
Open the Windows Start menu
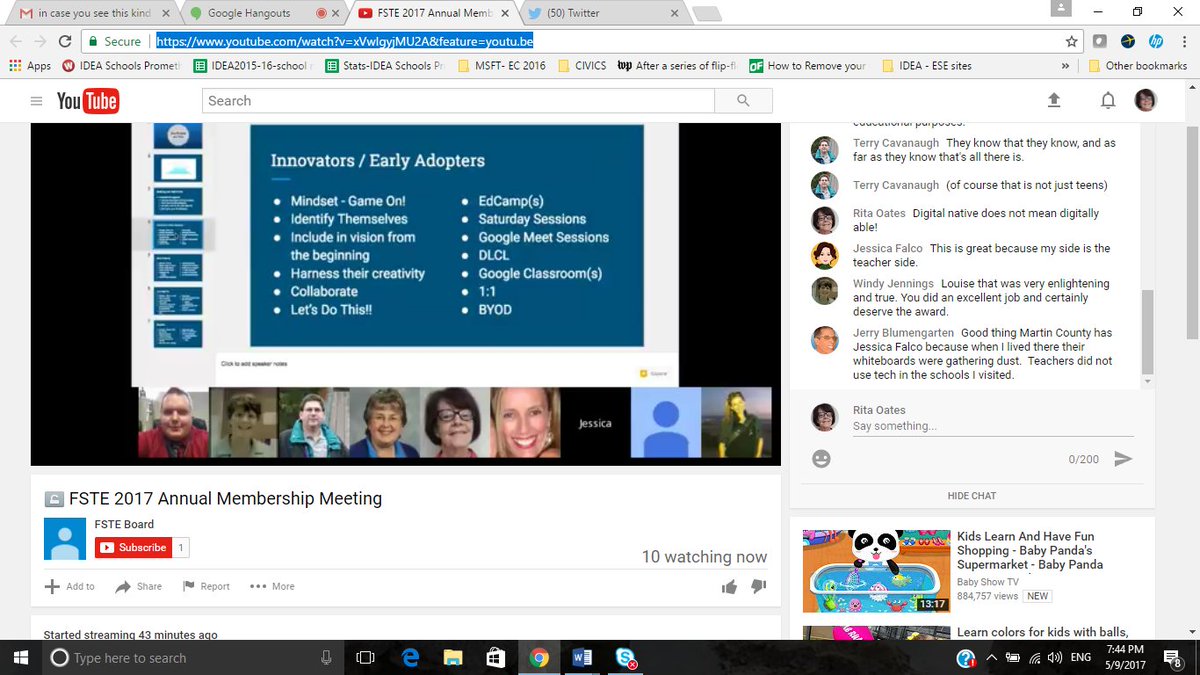pyautogui.click(x=20, y=657)
